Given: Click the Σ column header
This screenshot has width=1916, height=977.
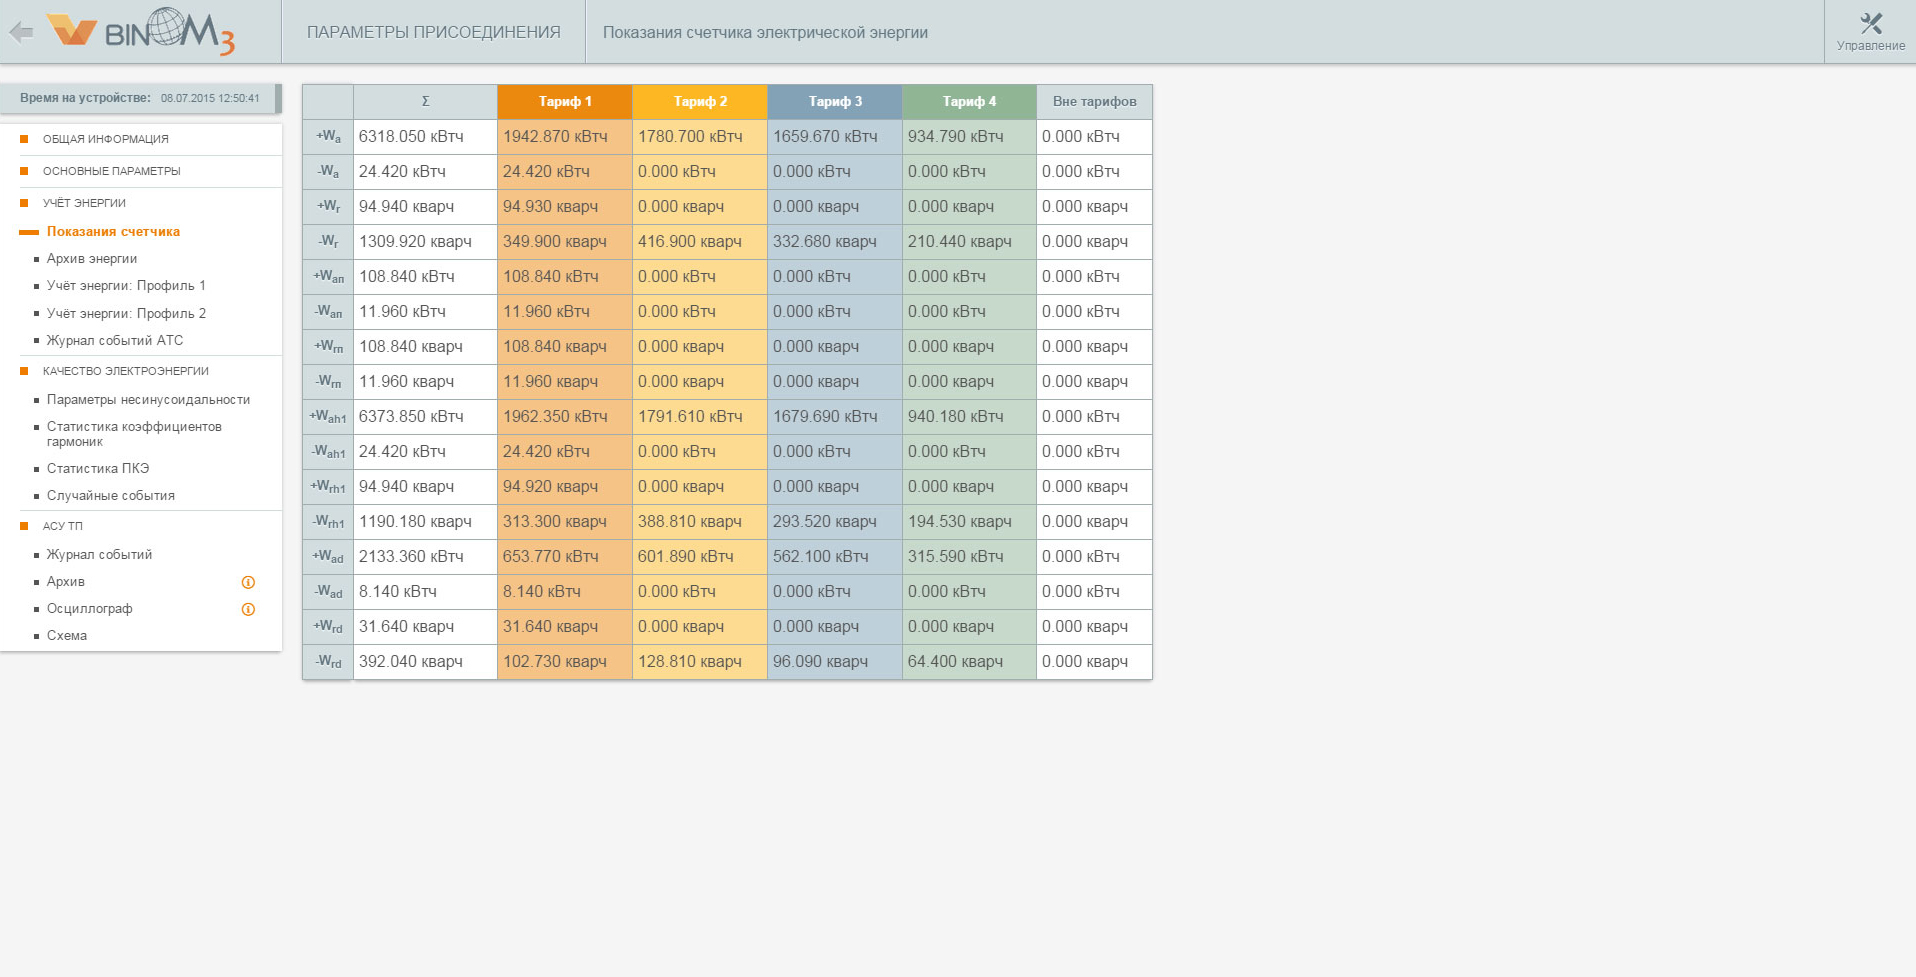Looking at the screenshot, I should pos(425,101).
